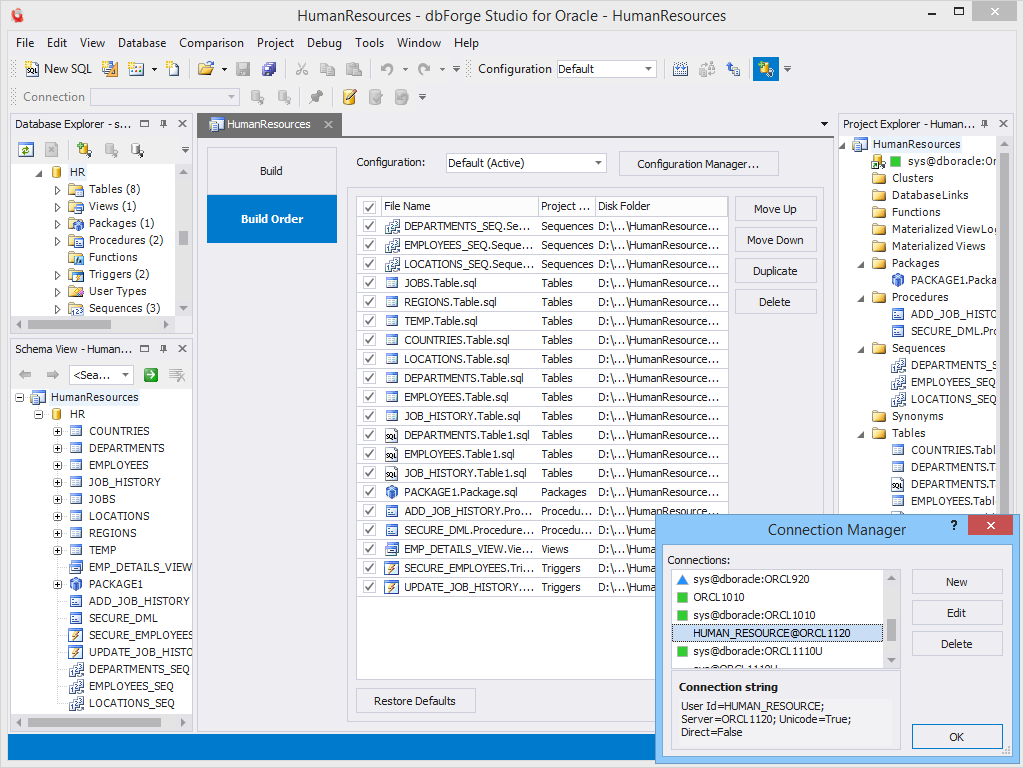Click the new document icon beside New SQL group
This screenshot has height=768, width=1024.
point(172,69)
